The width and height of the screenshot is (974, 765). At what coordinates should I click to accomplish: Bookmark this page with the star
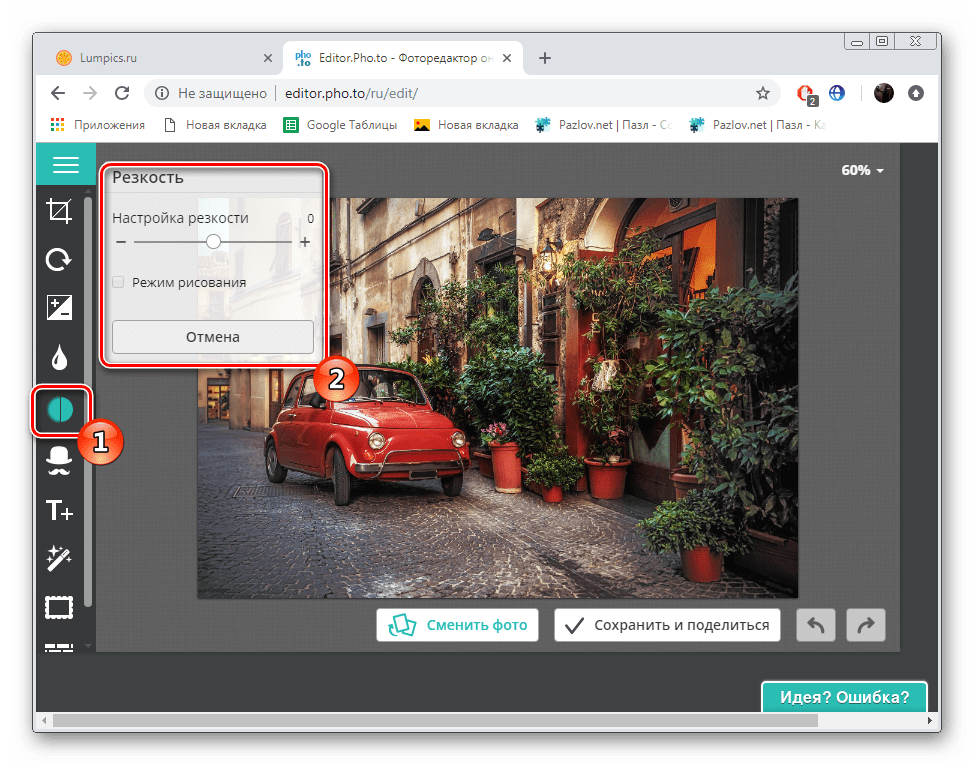tap(763, 93)
